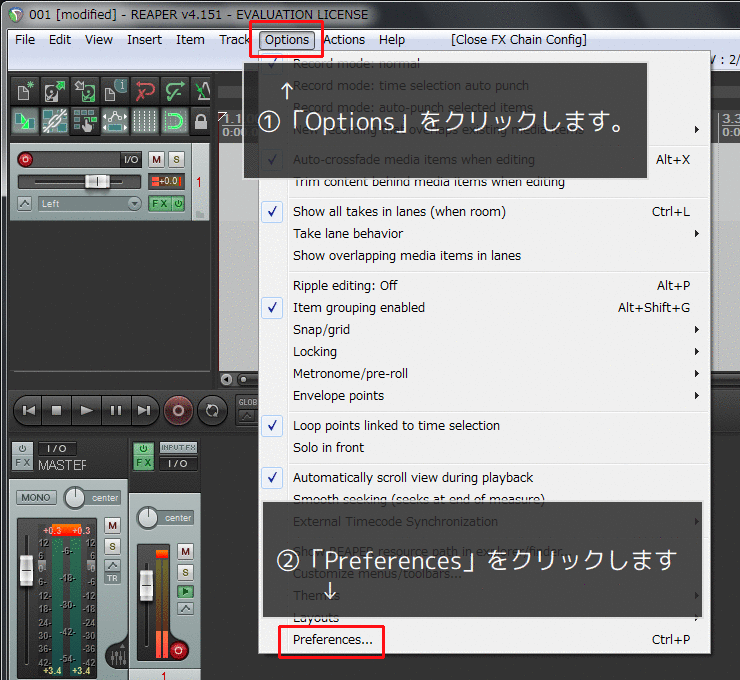Toggle the lock icon in the toolbar
Image resolution: width=740 pixels, height=680 pixels.
pos(201,122)
